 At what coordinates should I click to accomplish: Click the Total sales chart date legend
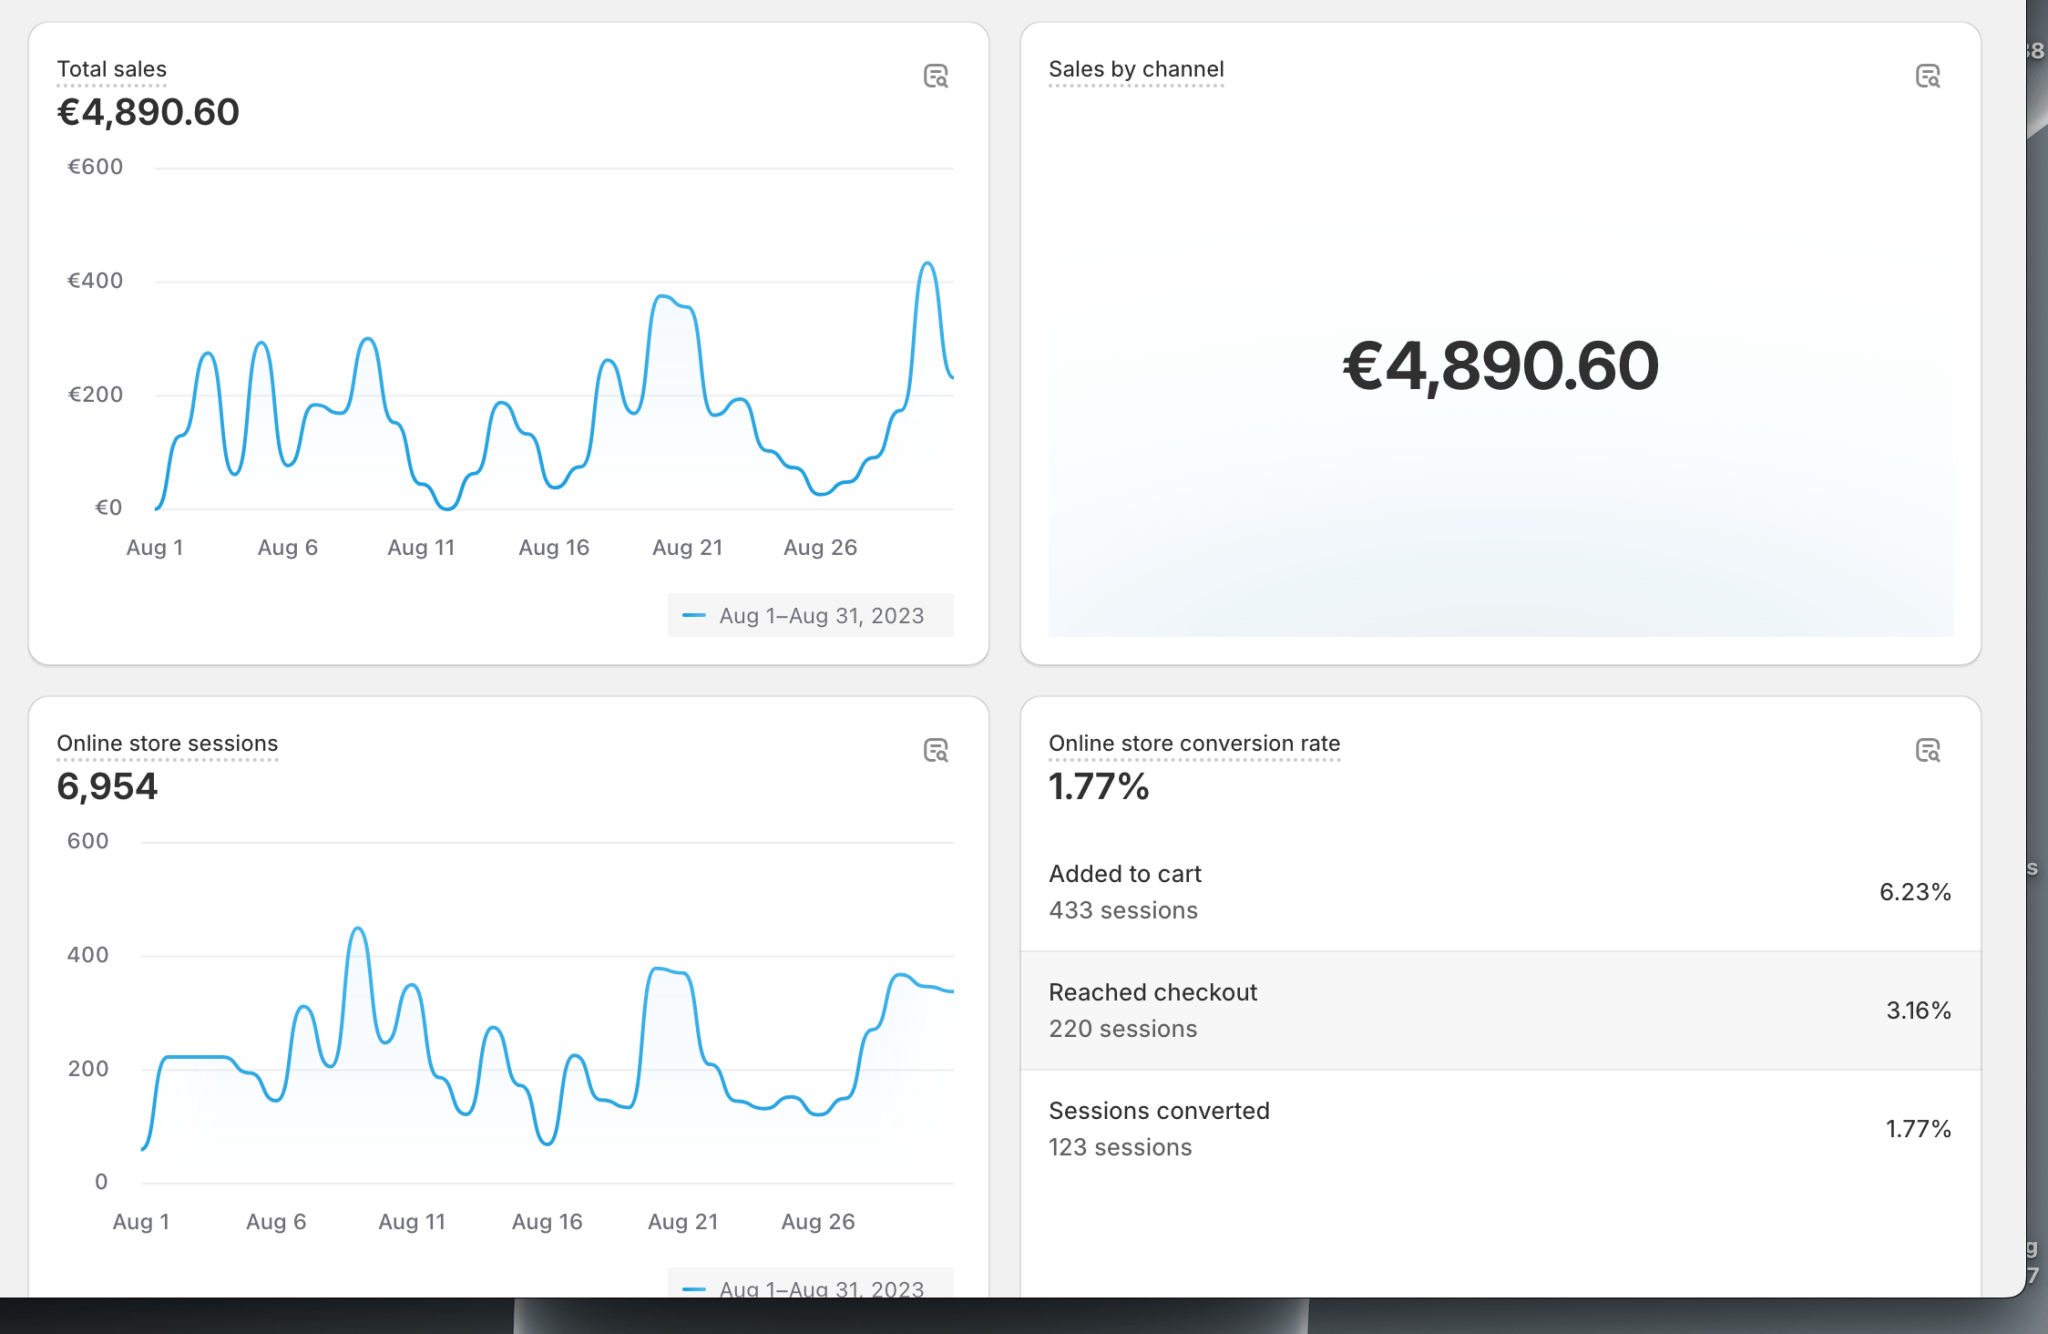[811, 615]
